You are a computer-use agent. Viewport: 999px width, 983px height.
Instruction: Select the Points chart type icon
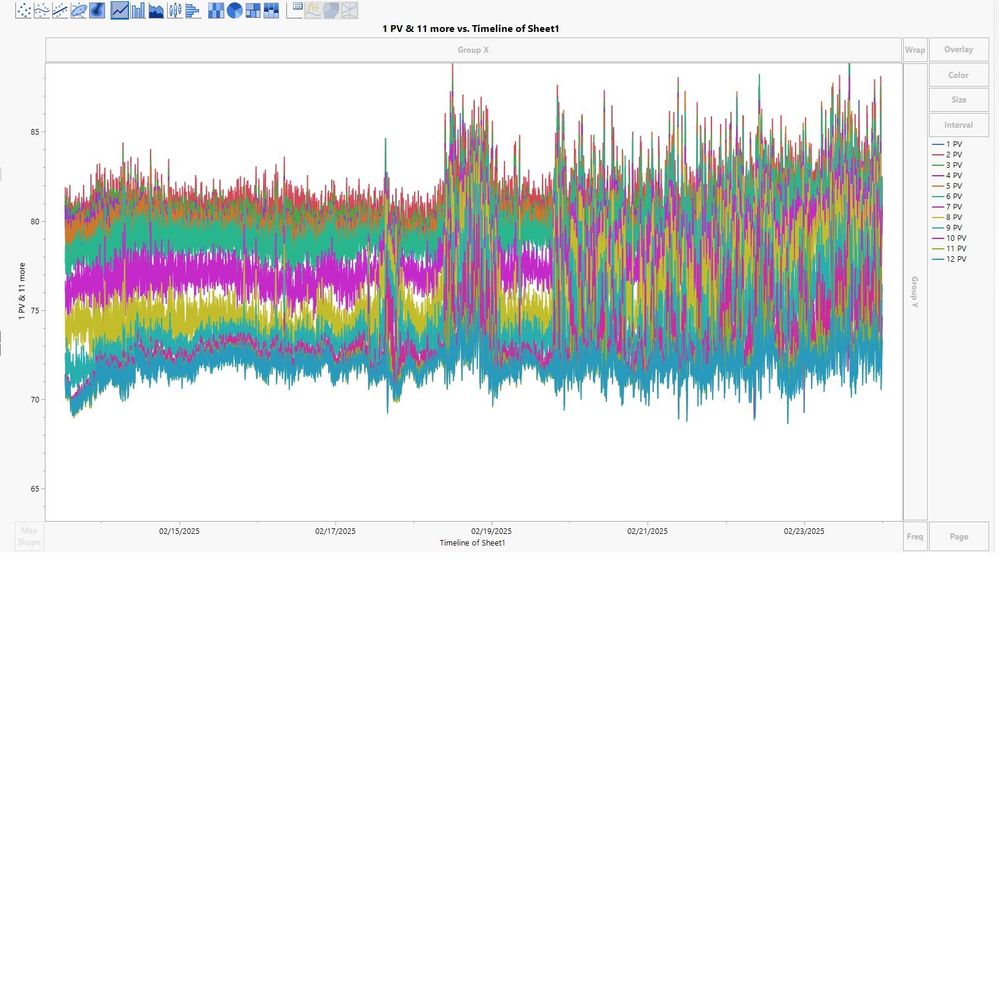[x=23, y=11]
